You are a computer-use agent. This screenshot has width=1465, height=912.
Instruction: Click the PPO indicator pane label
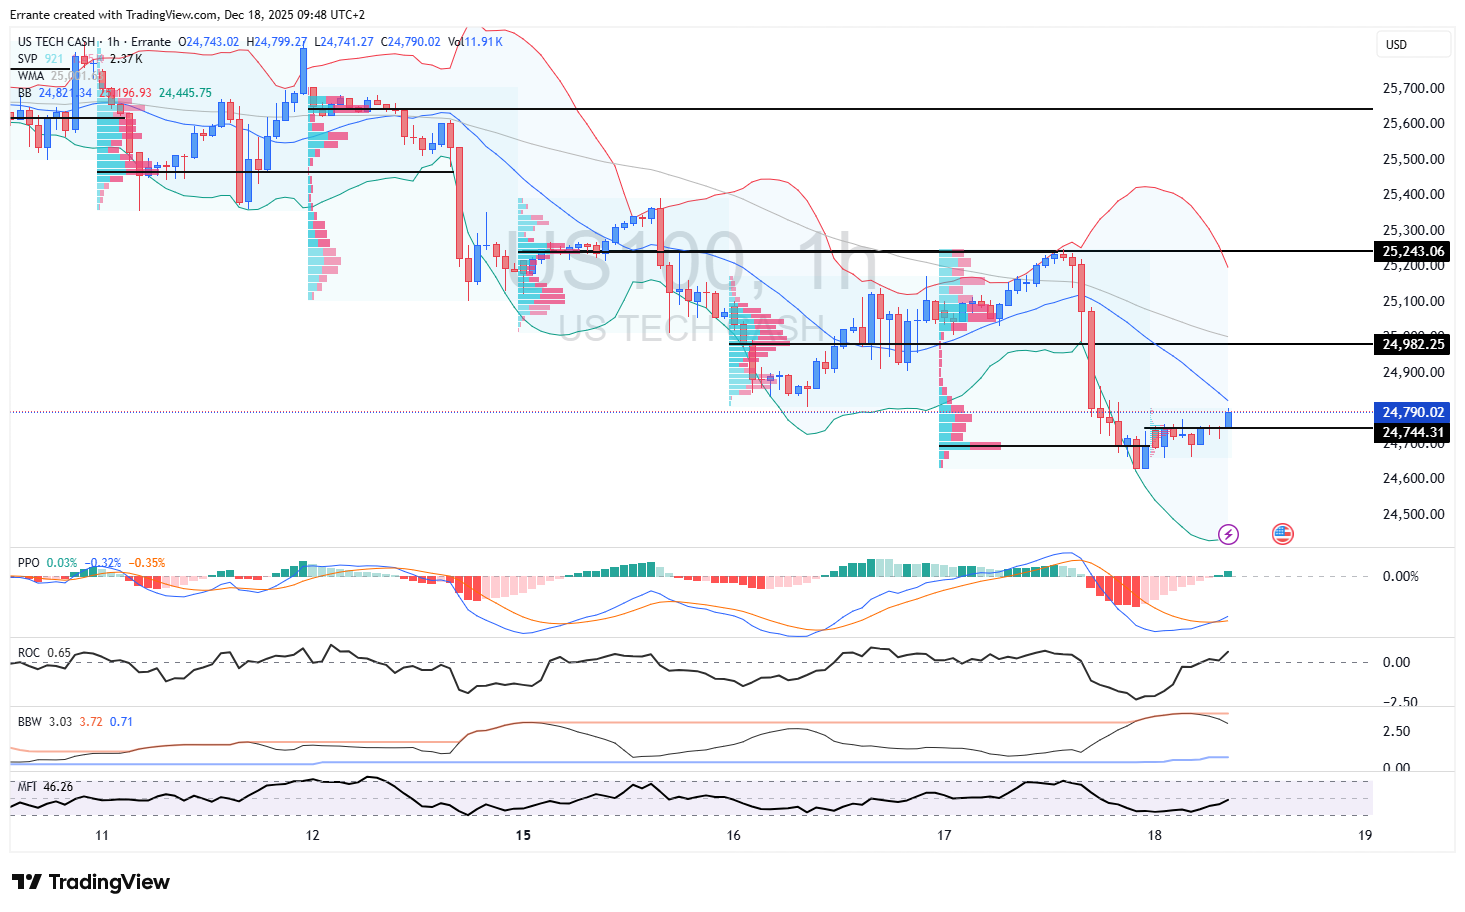point(28,563)
